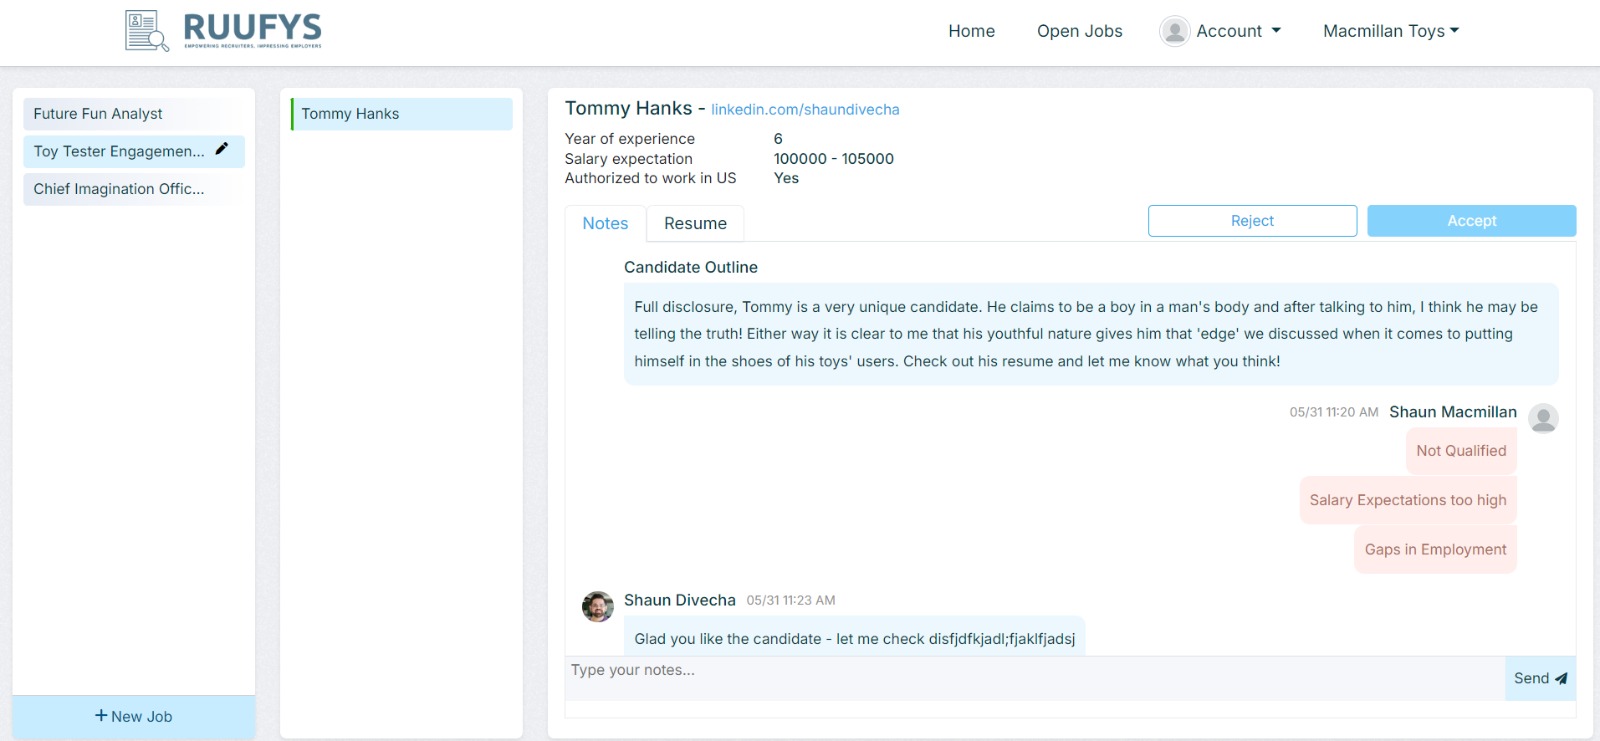Reject the candidate Tommy Hanks

[x=1252, y=221]
